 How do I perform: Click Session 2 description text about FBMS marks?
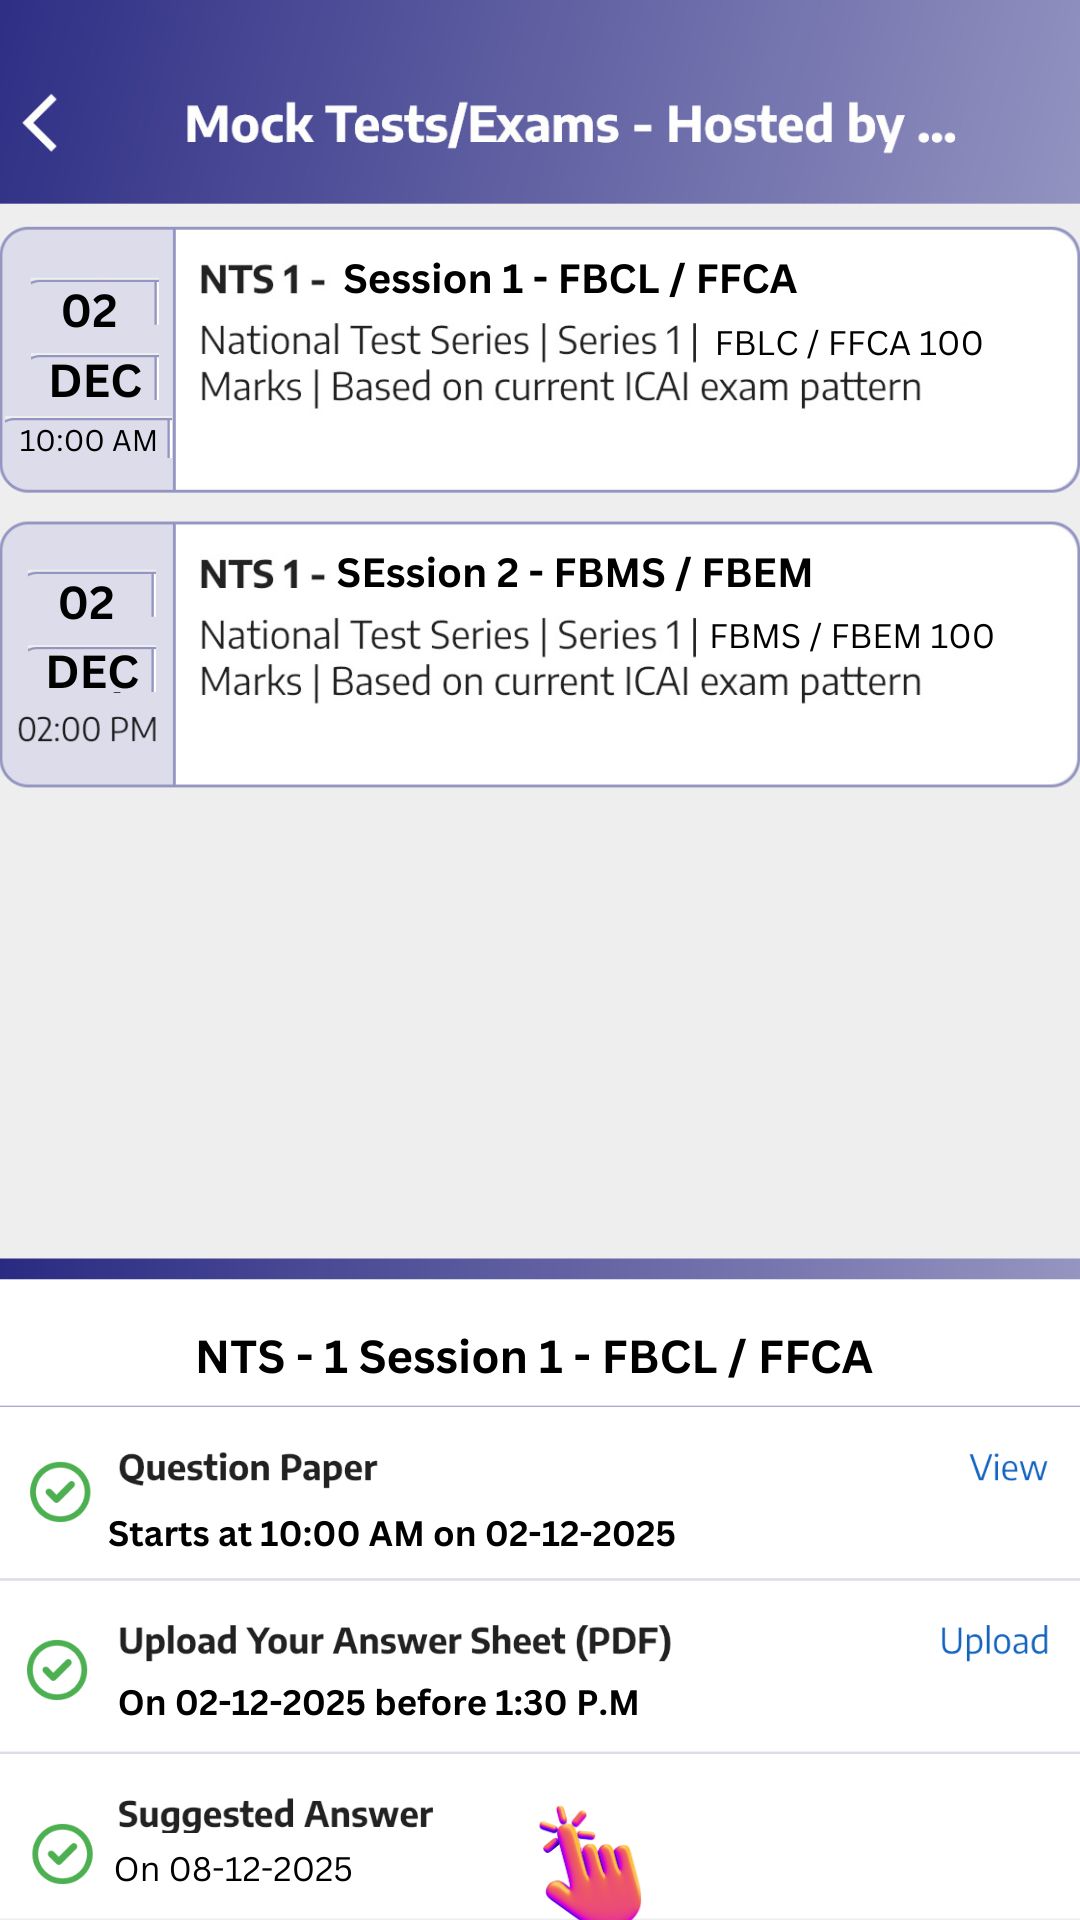pyautogui.click(x=596, y=658)
